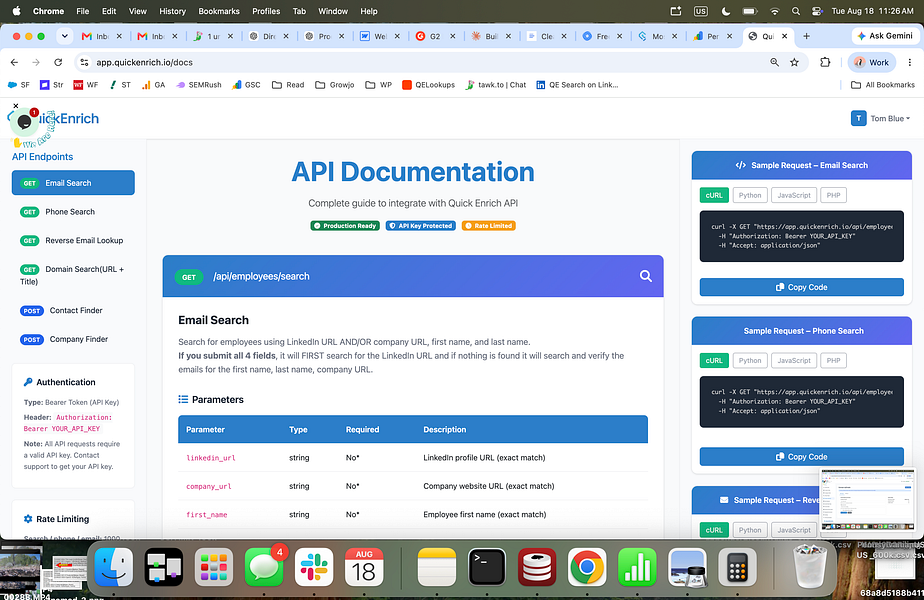Select the Phone Search endpoint
924x600 pixels.
tap(73, 212)
